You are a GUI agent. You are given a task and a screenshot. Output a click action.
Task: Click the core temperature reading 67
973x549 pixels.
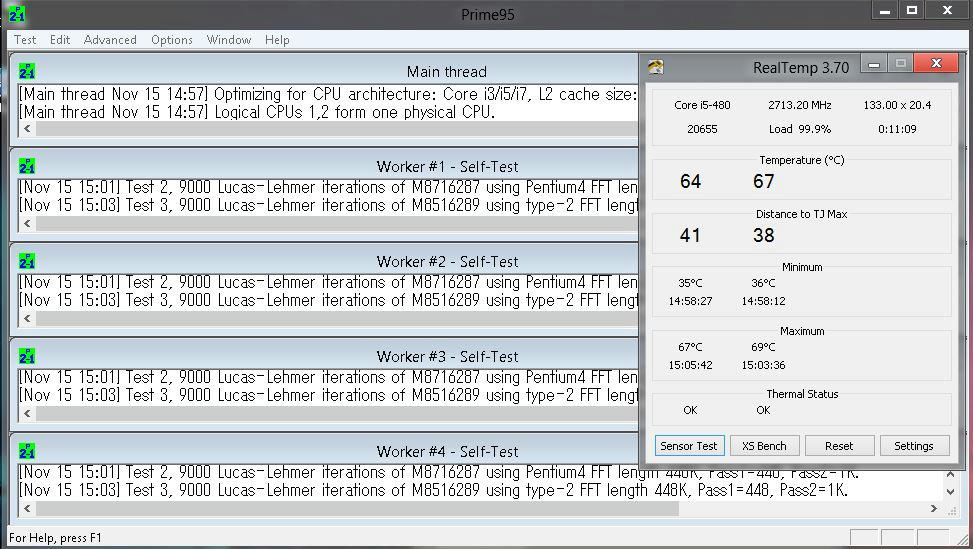click(763, 181)
